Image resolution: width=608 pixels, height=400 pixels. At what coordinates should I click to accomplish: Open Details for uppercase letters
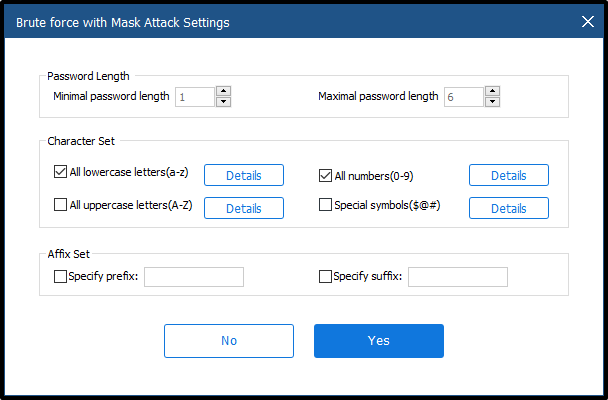click(x=244, y=208)
